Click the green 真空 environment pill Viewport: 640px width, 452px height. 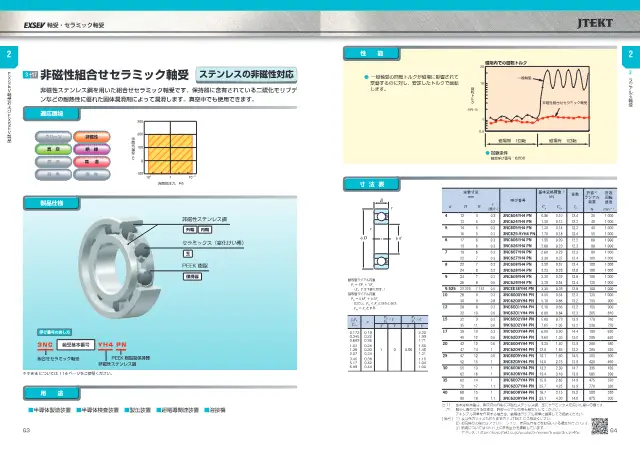53,149
